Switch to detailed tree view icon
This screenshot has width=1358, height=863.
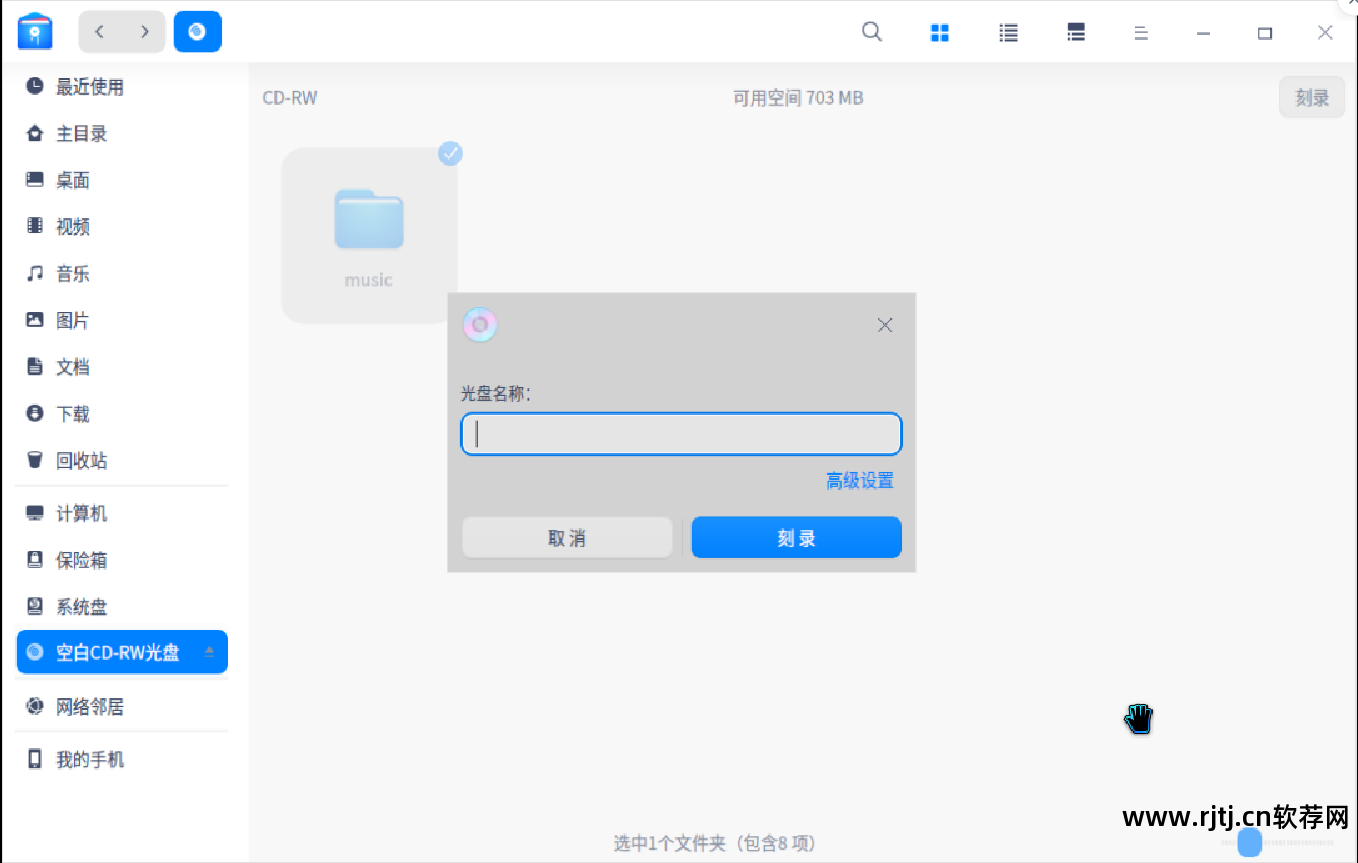1076,33
